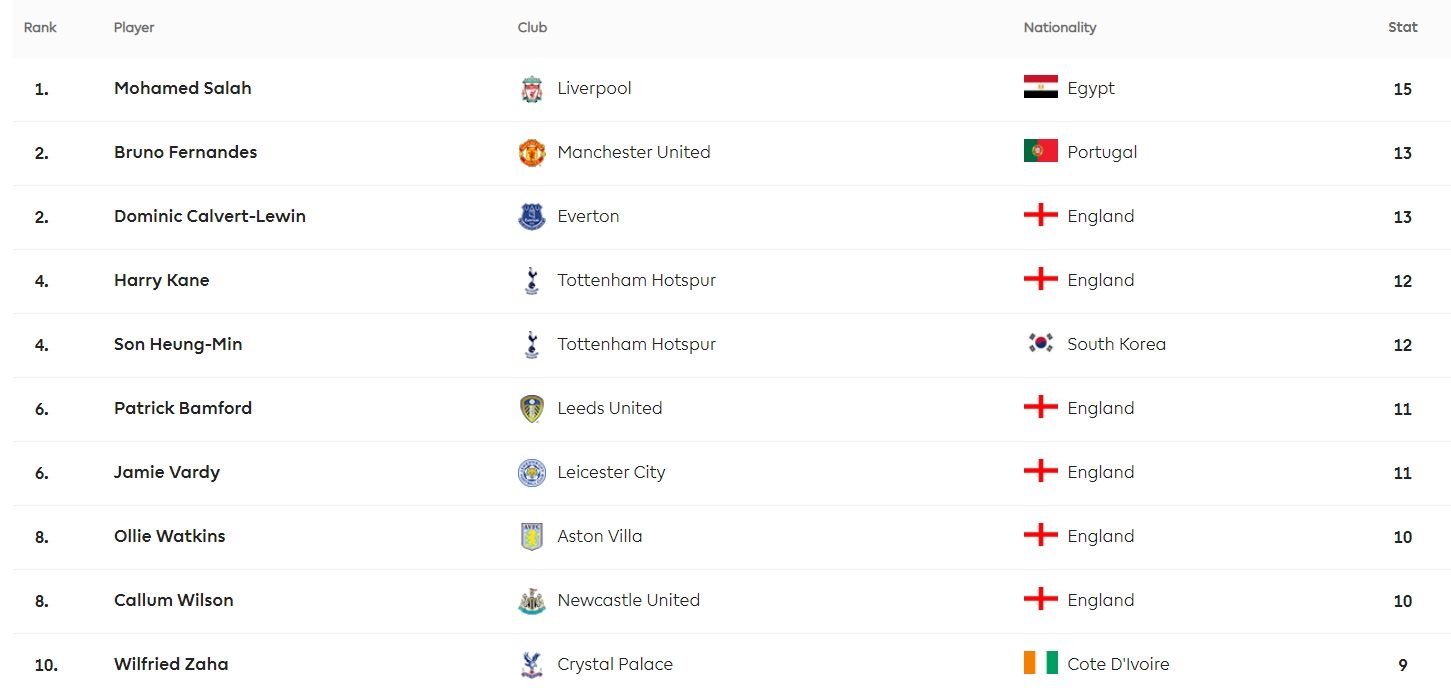The image size is (1451, 696).
Task: Click the Newcastle United crest icon
Action: tap(532, 601)
